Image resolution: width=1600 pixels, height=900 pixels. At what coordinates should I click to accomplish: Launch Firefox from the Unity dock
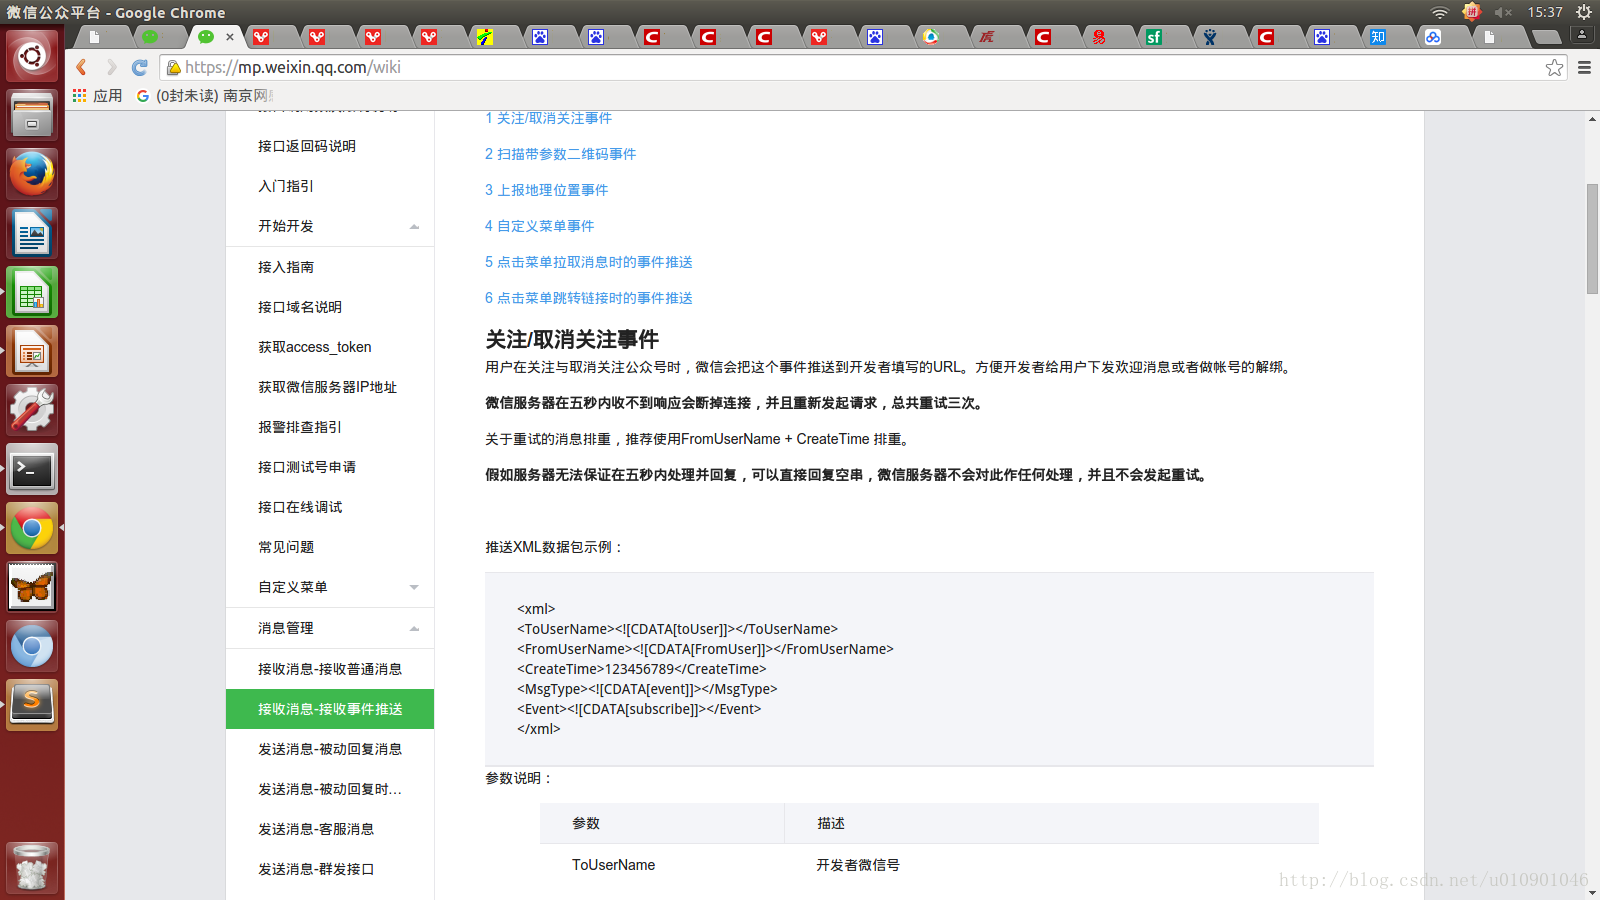[32, 174]
